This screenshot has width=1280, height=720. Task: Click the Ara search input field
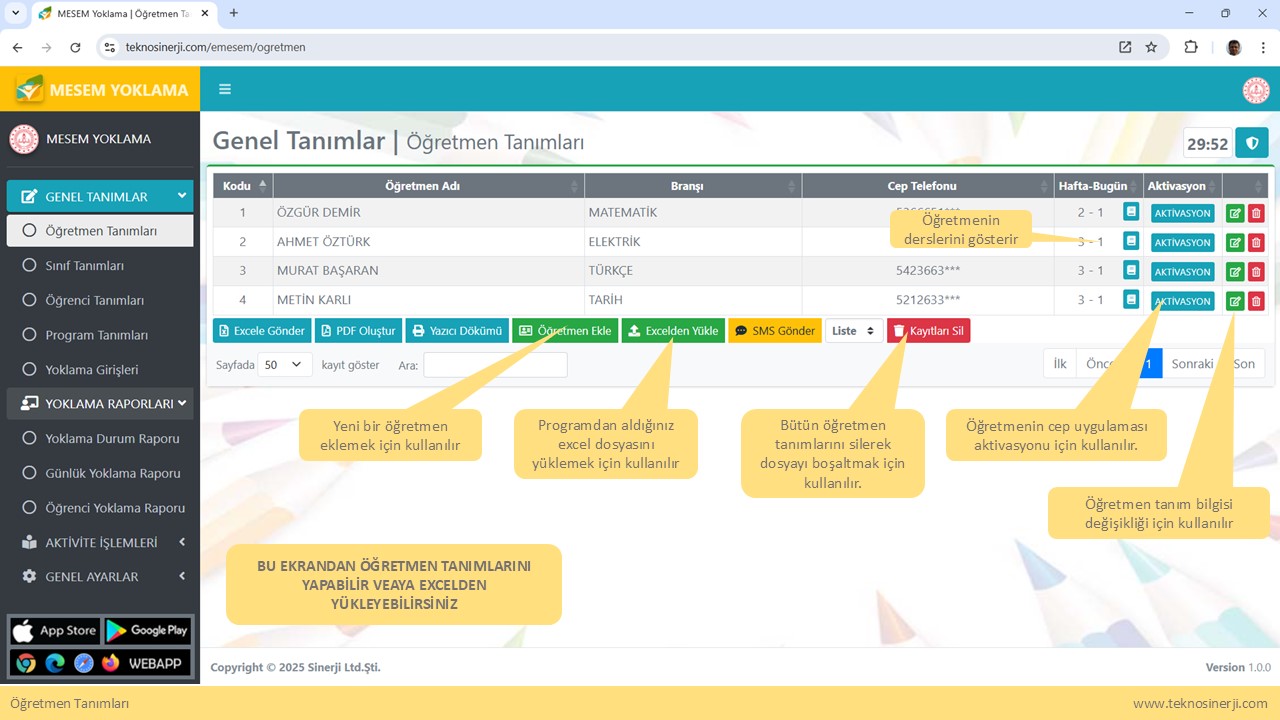[495, 365]
